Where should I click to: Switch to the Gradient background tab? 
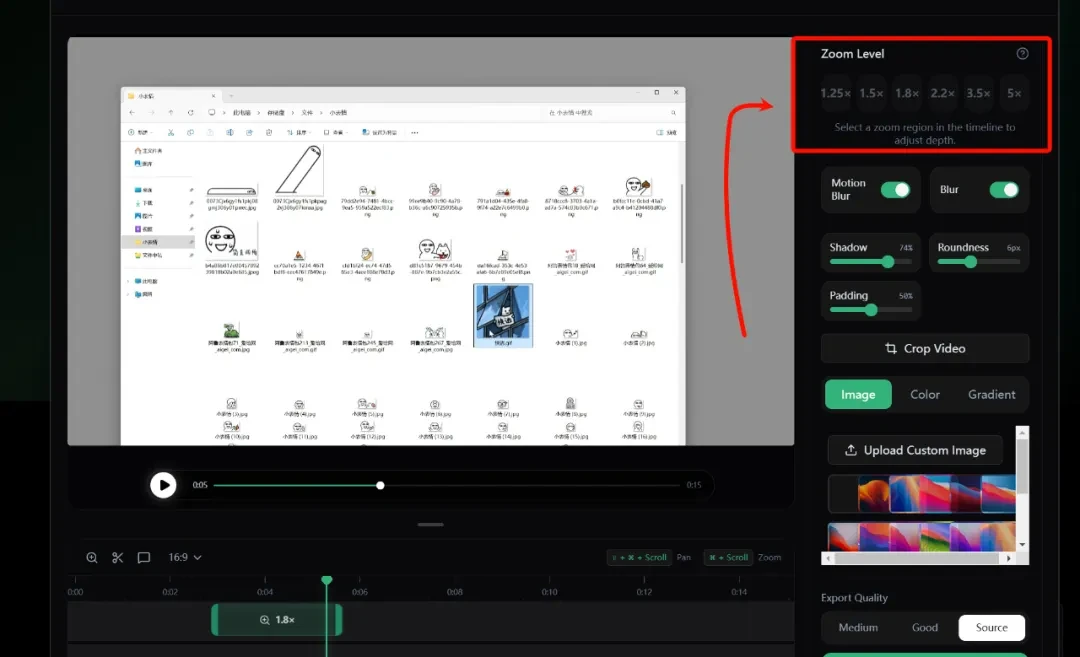coord(991,395)
